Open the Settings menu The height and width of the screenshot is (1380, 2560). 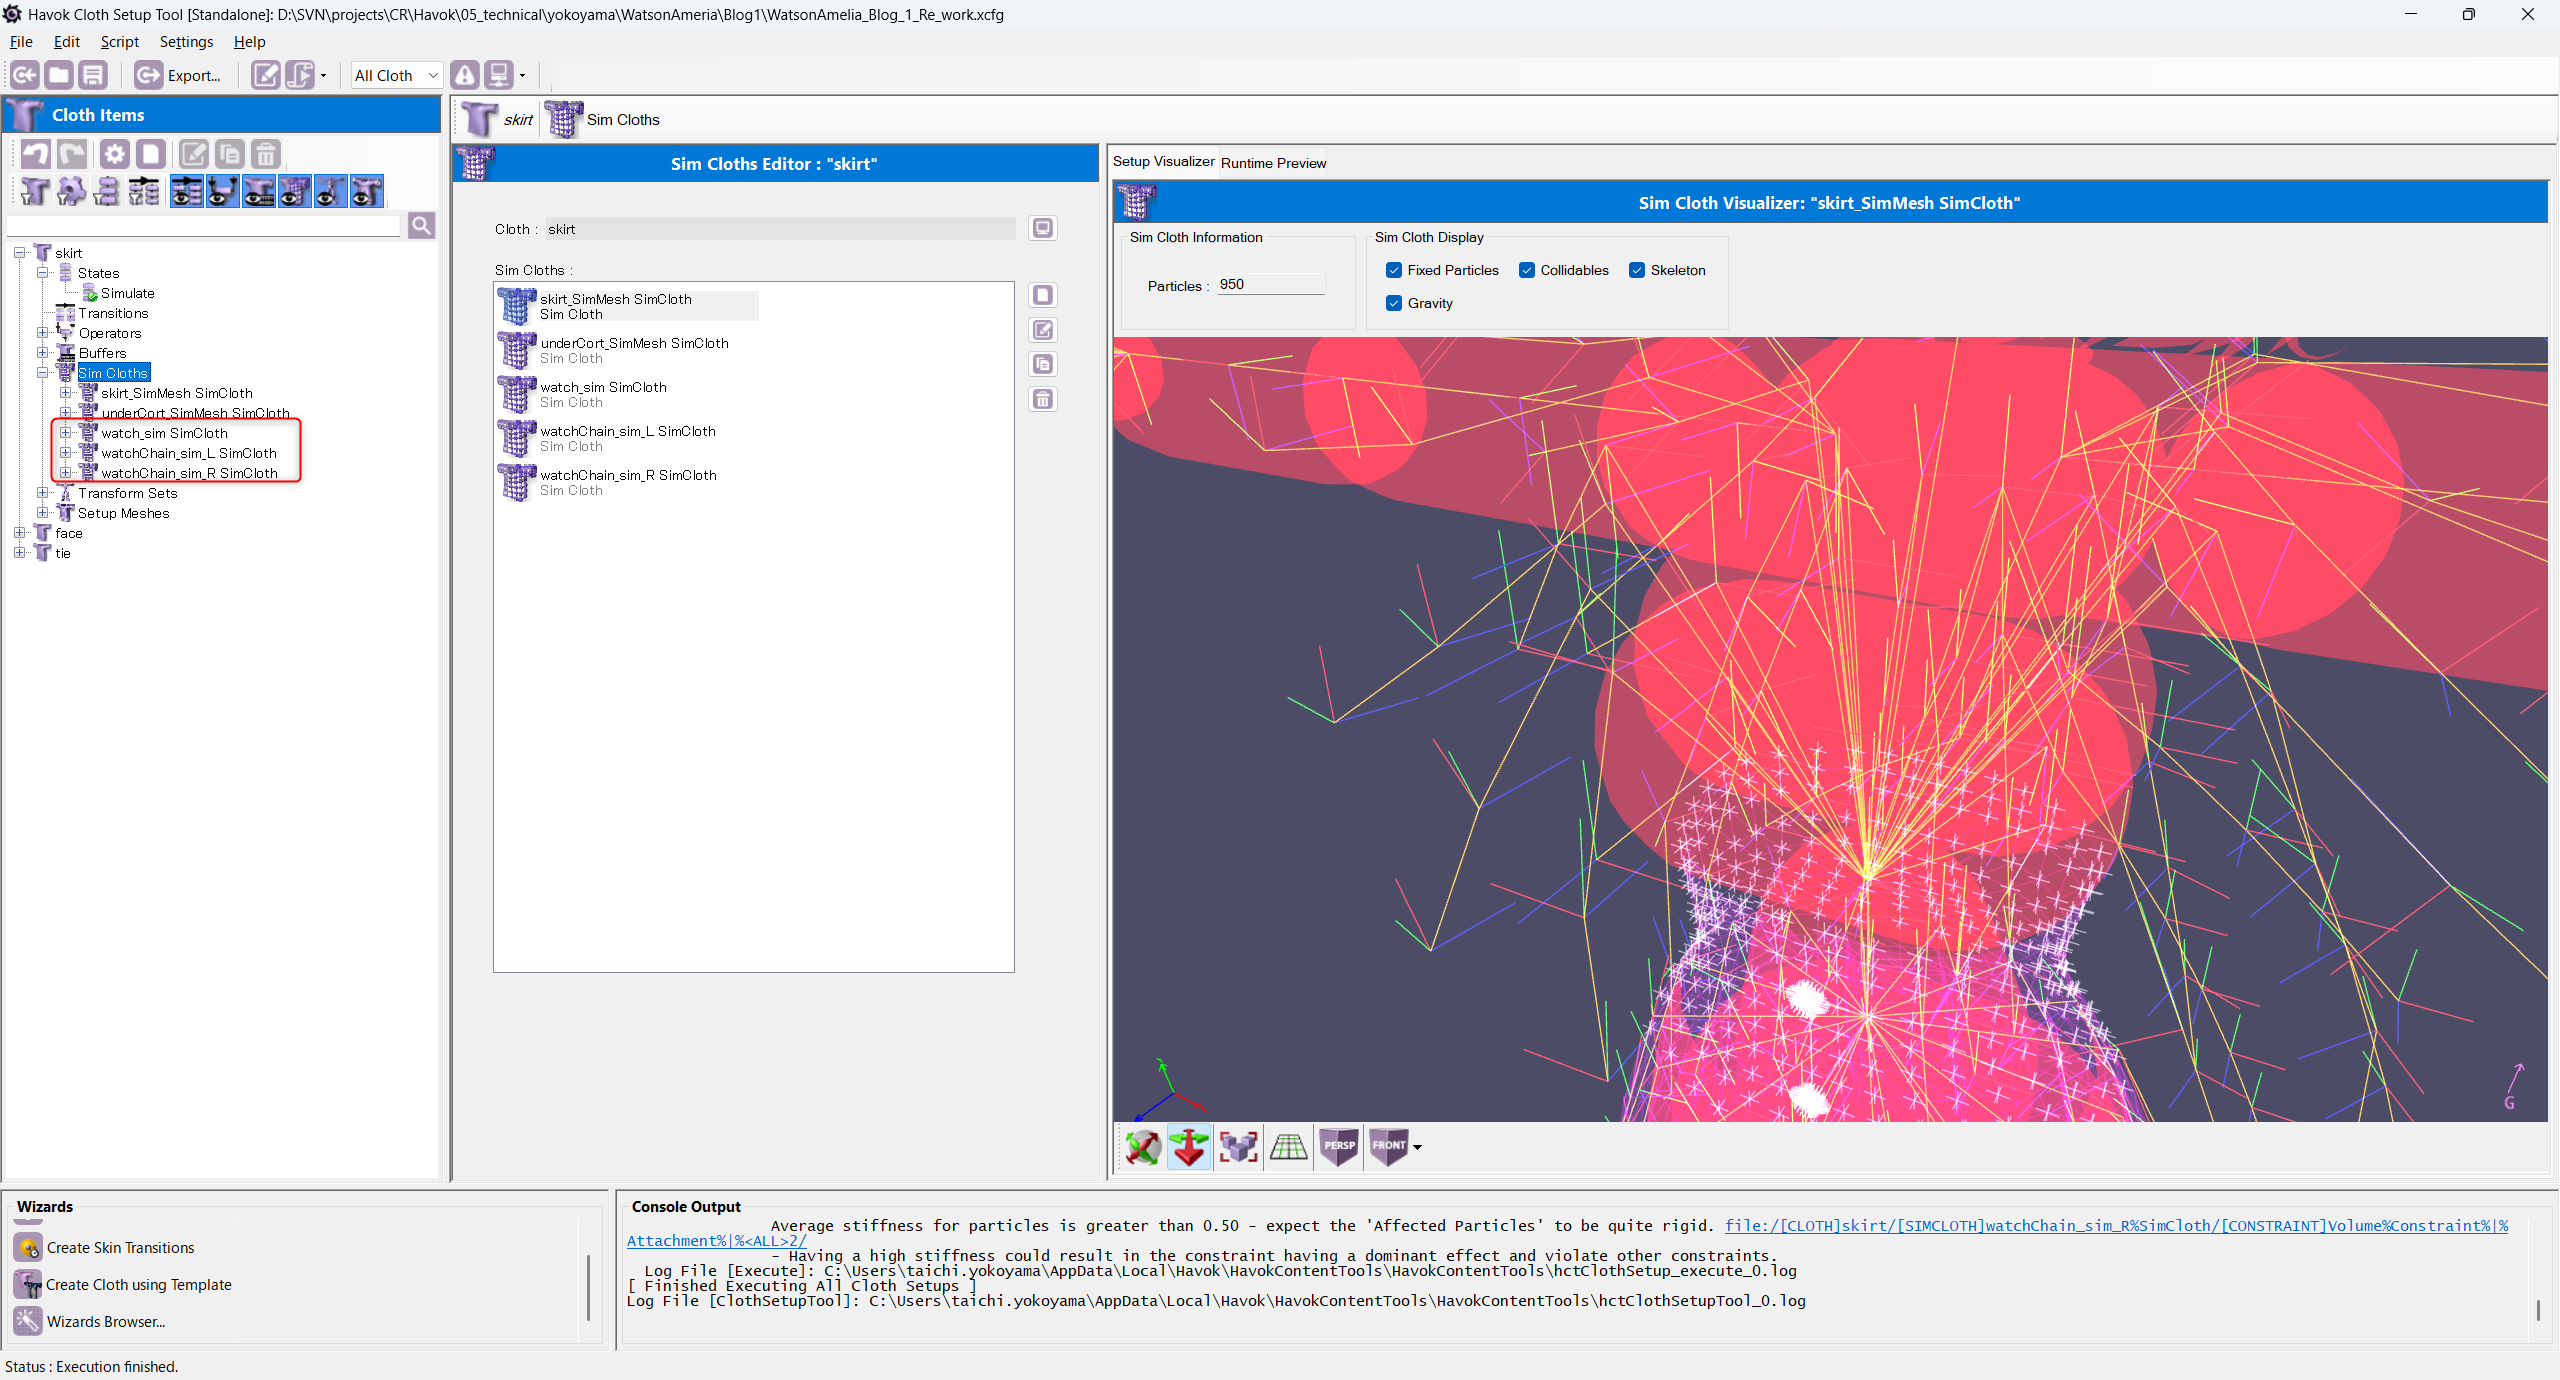click(x=186, y=42)
